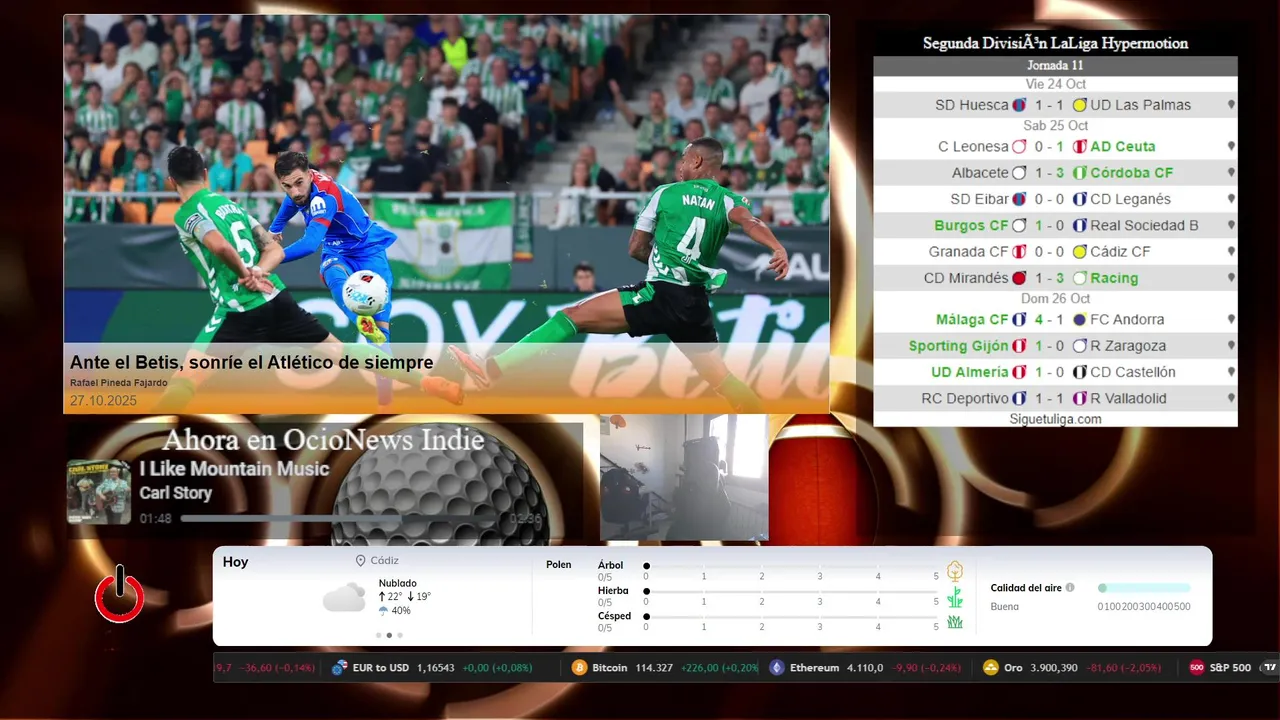This screenshot has width=1280, height=720.
Task: Click the orange Bitcoin icon in ticker
Action: click(x=579, y=667)
